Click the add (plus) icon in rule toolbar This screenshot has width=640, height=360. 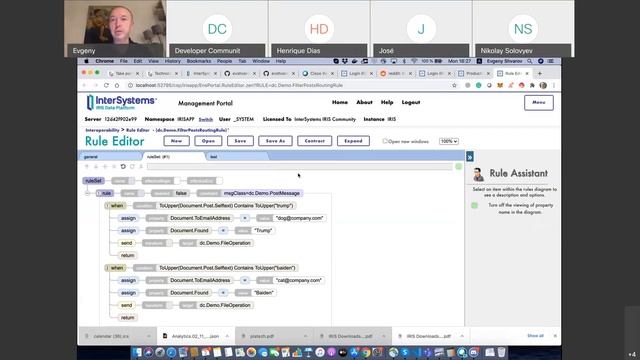coord(105,167)
